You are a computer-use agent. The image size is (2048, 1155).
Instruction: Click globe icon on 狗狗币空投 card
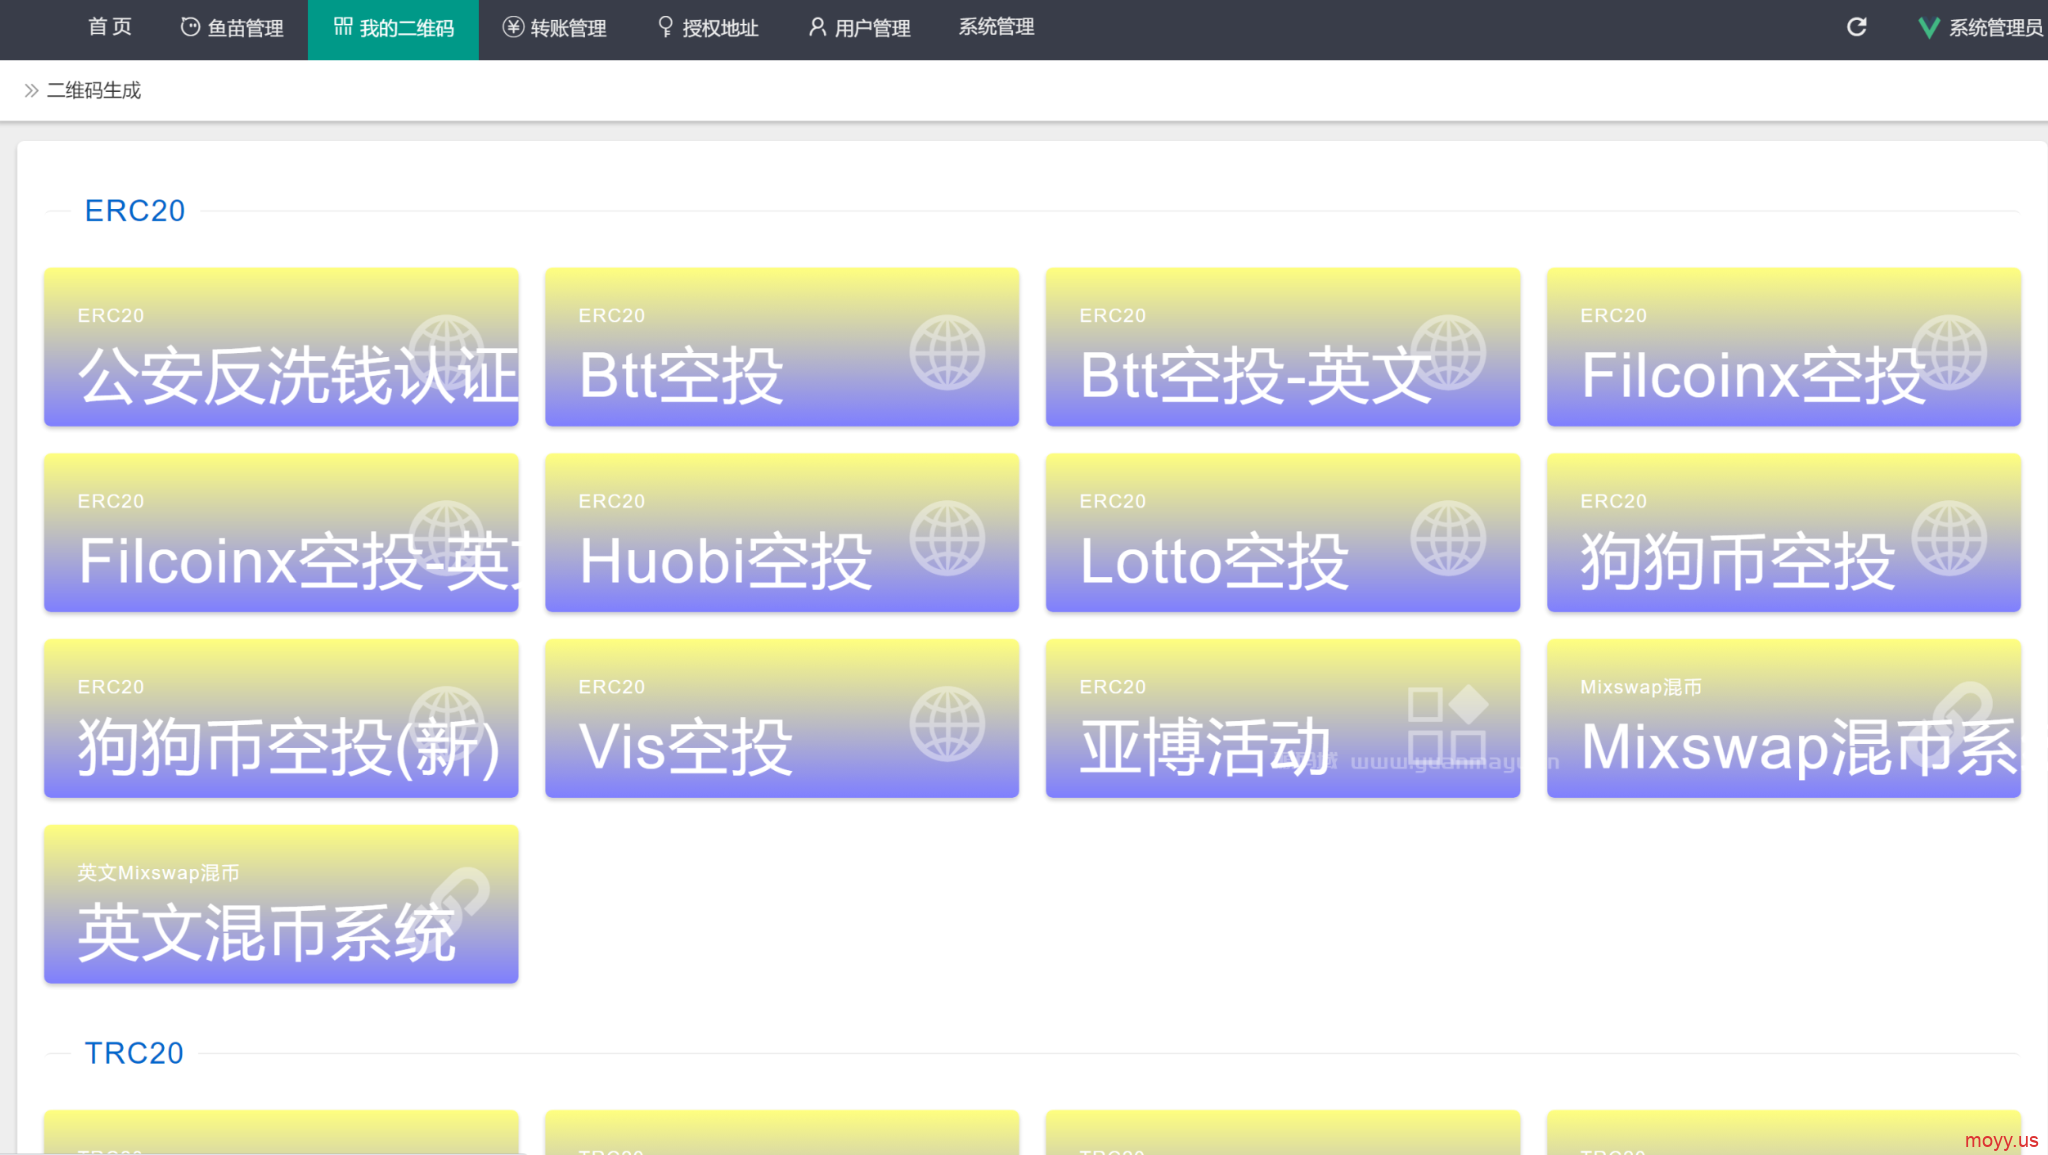pos(1949,538)
